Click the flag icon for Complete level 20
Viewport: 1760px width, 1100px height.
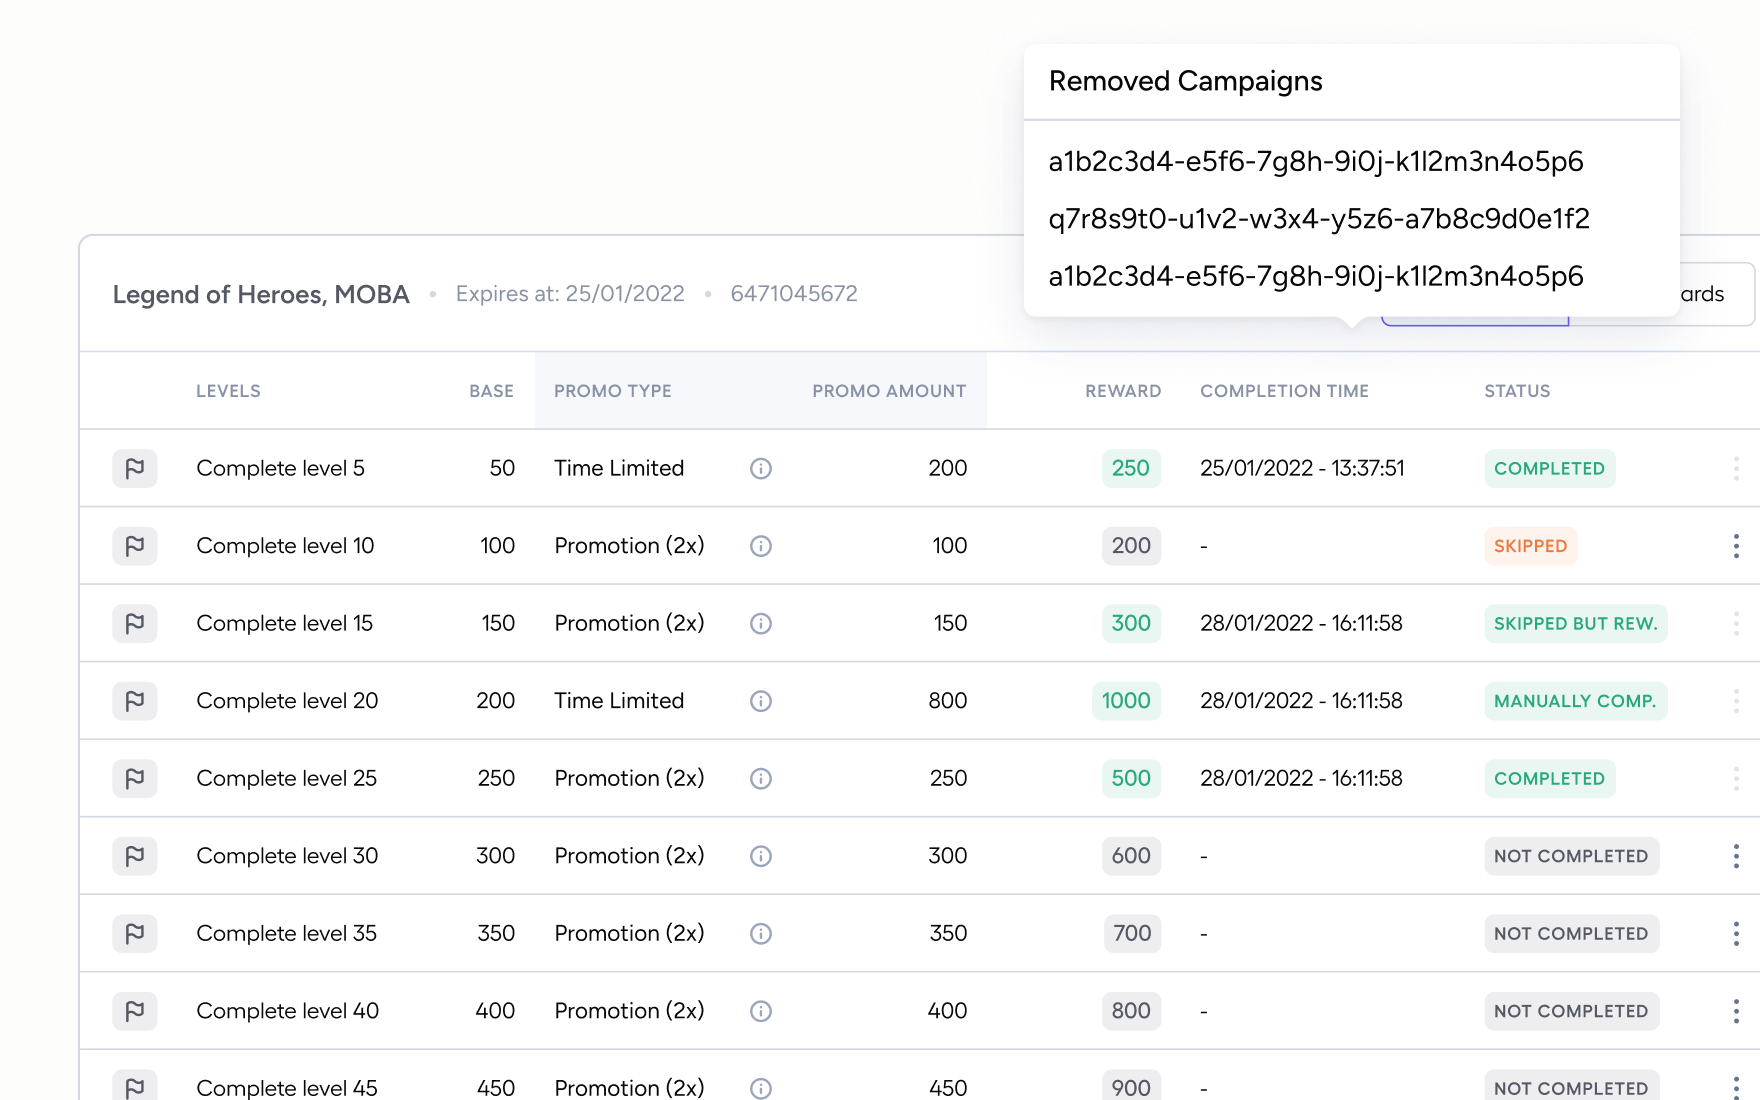pyautogui.click(x=135, y=701)
